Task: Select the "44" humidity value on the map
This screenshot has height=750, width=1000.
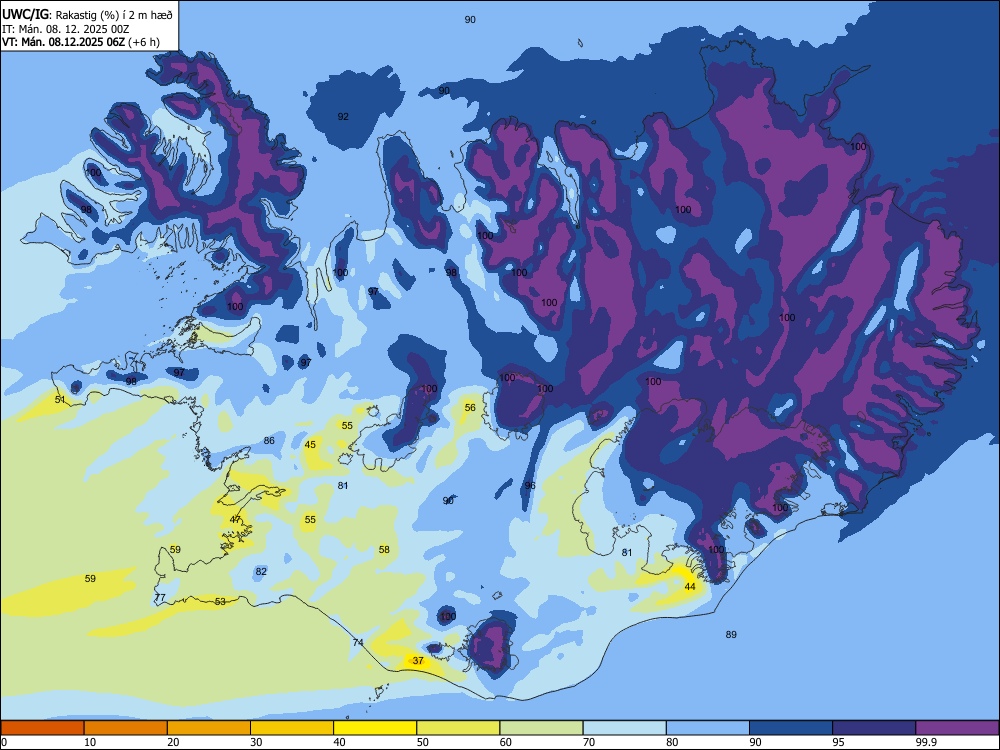Action: 689,586
